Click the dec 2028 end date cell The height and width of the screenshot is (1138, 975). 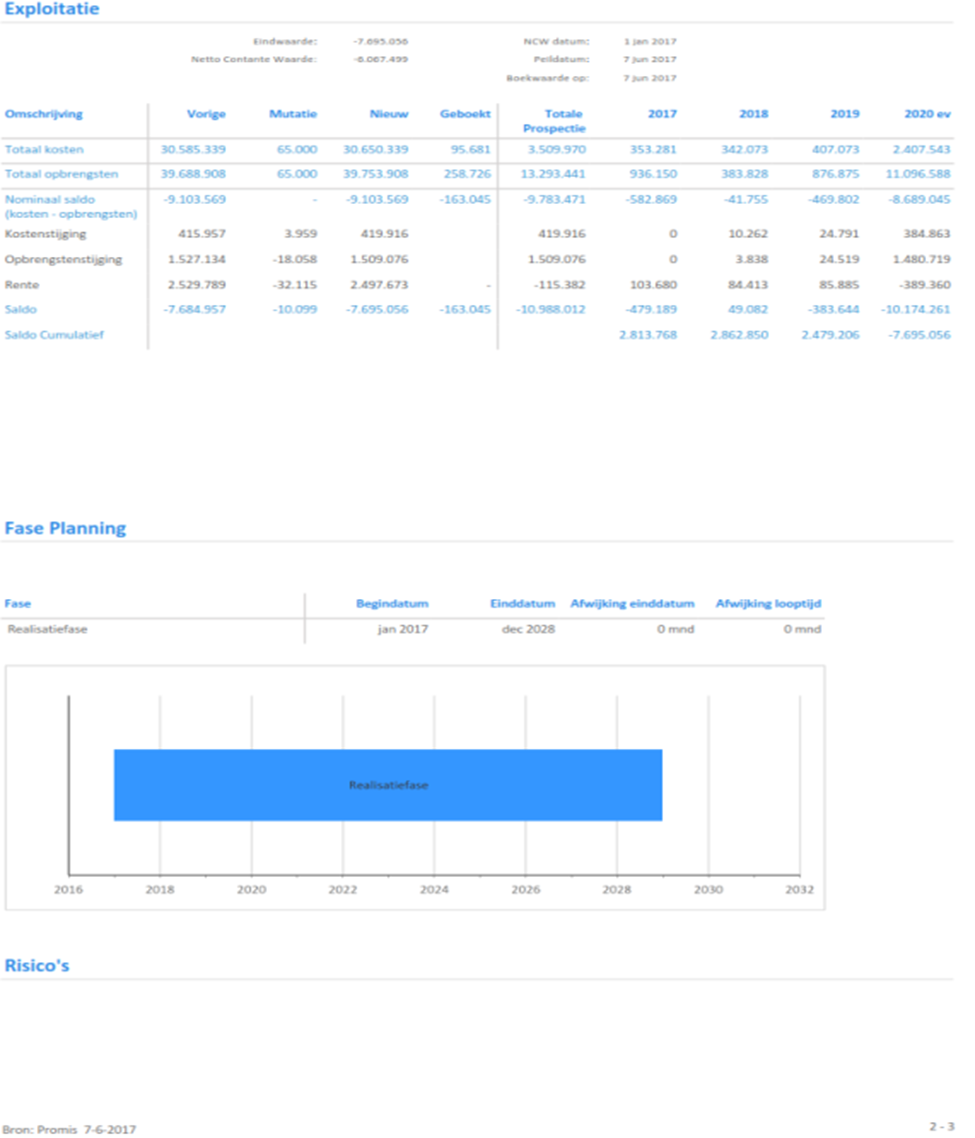point(529,629)
